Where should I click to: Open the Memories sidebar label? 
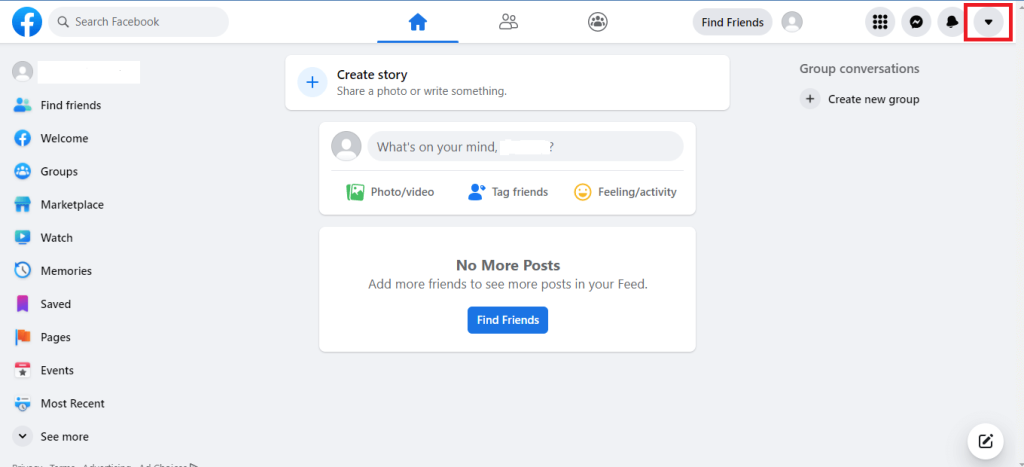pyautogui.click(x=66, y=270)
